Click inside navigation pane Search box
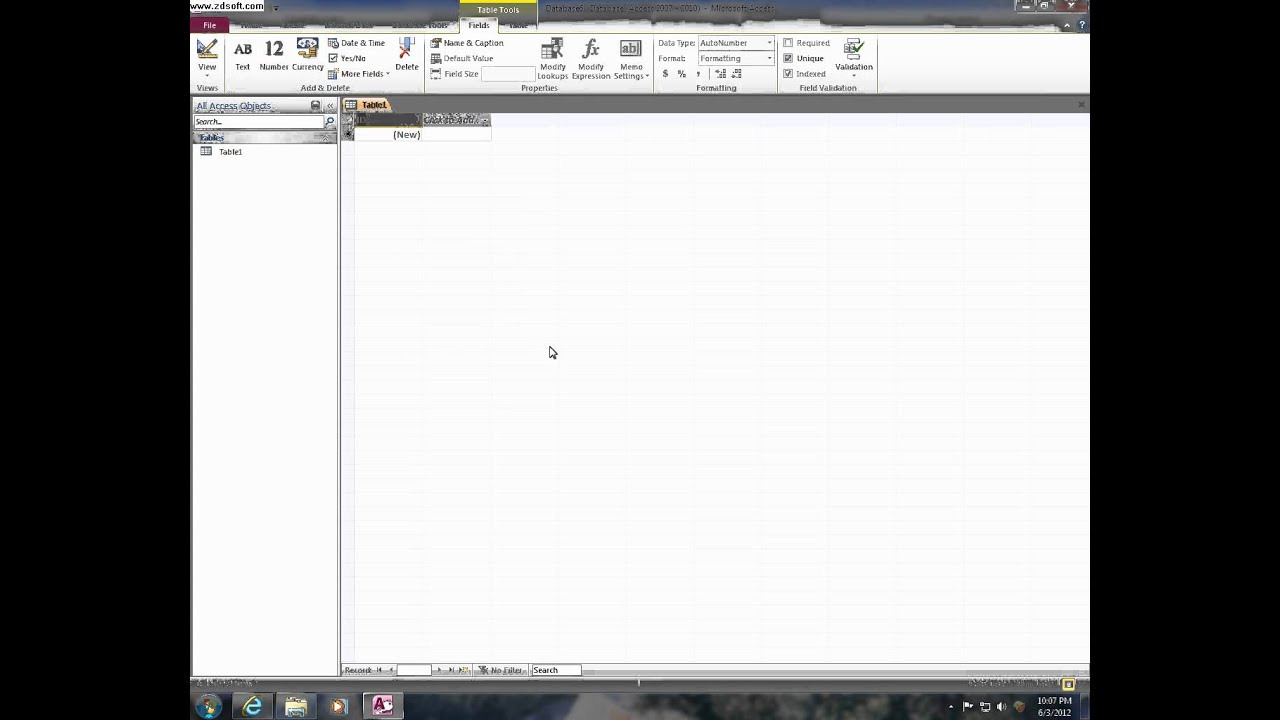The width and height of the screenshot is (1280, 720). coord(258,121)
